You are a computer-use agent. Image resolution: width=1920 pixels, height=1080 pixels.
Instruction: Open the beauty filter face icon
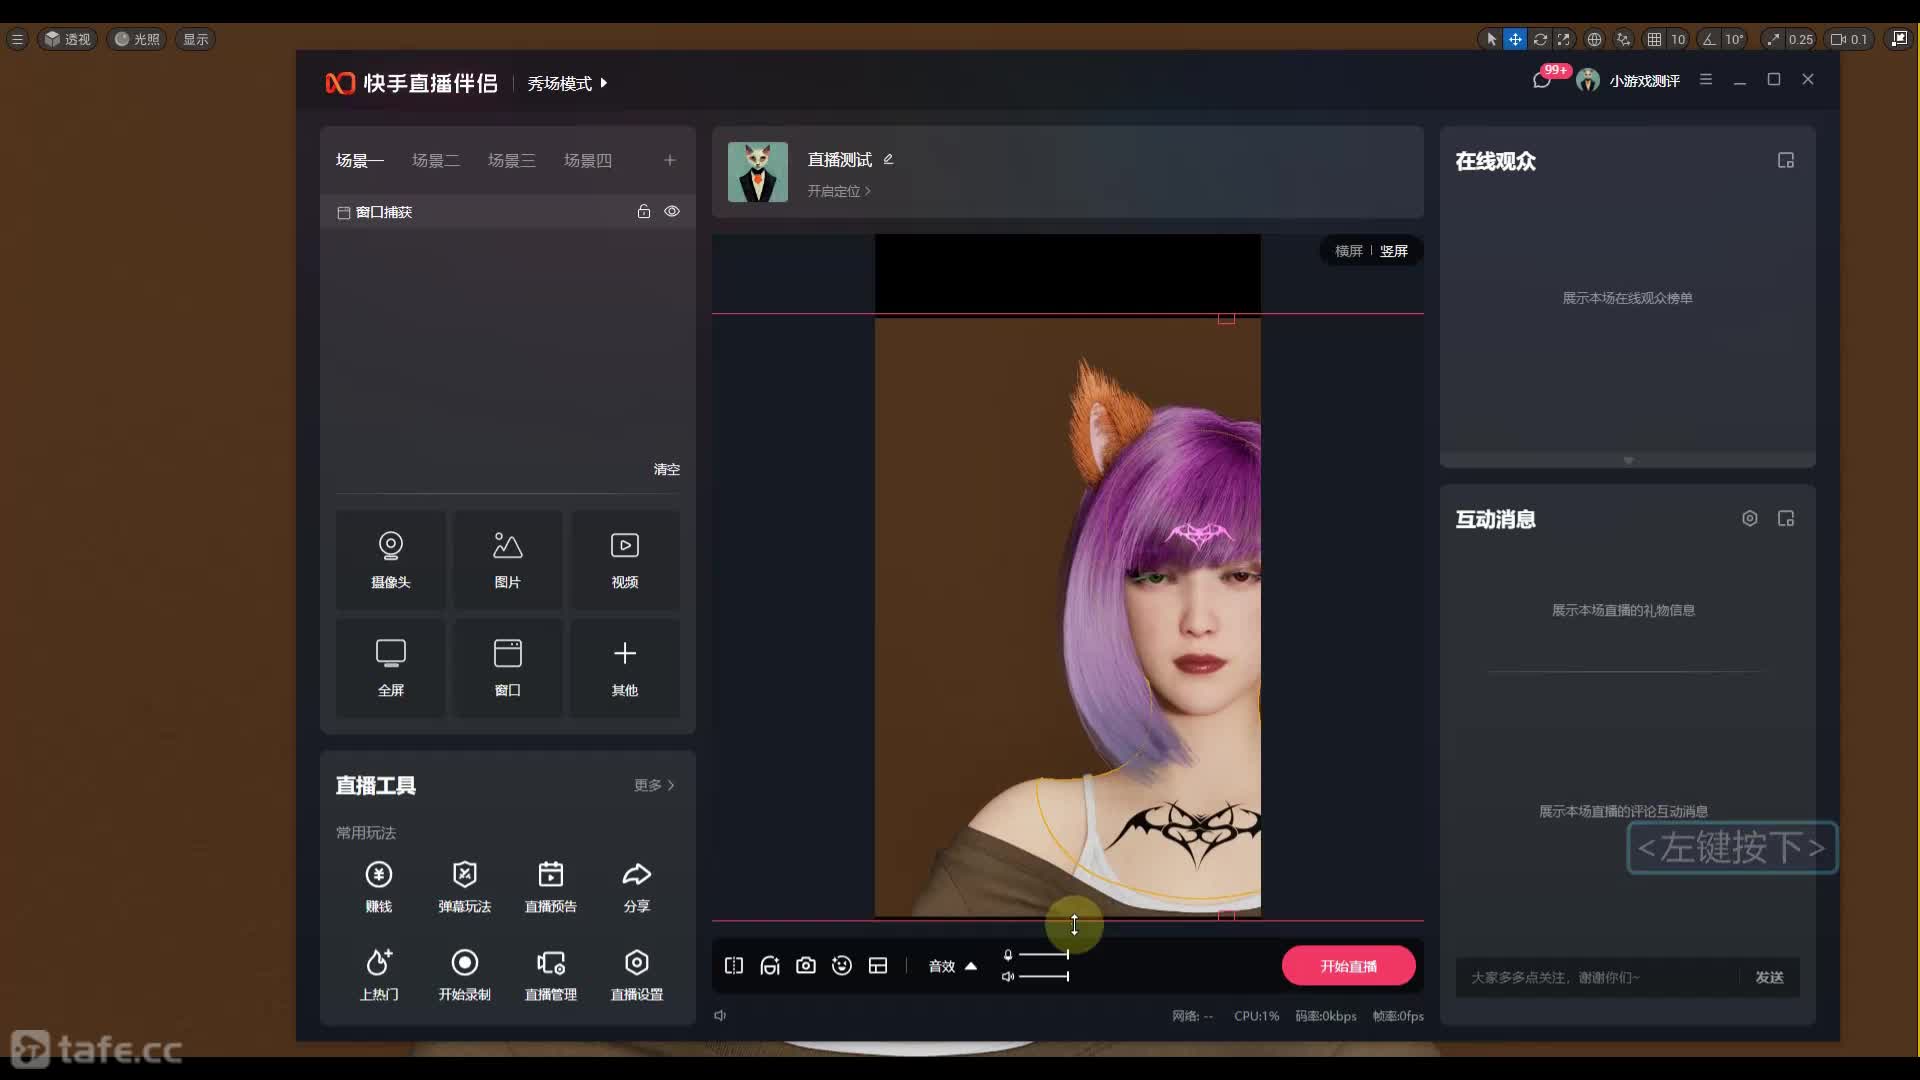(769, 966)
